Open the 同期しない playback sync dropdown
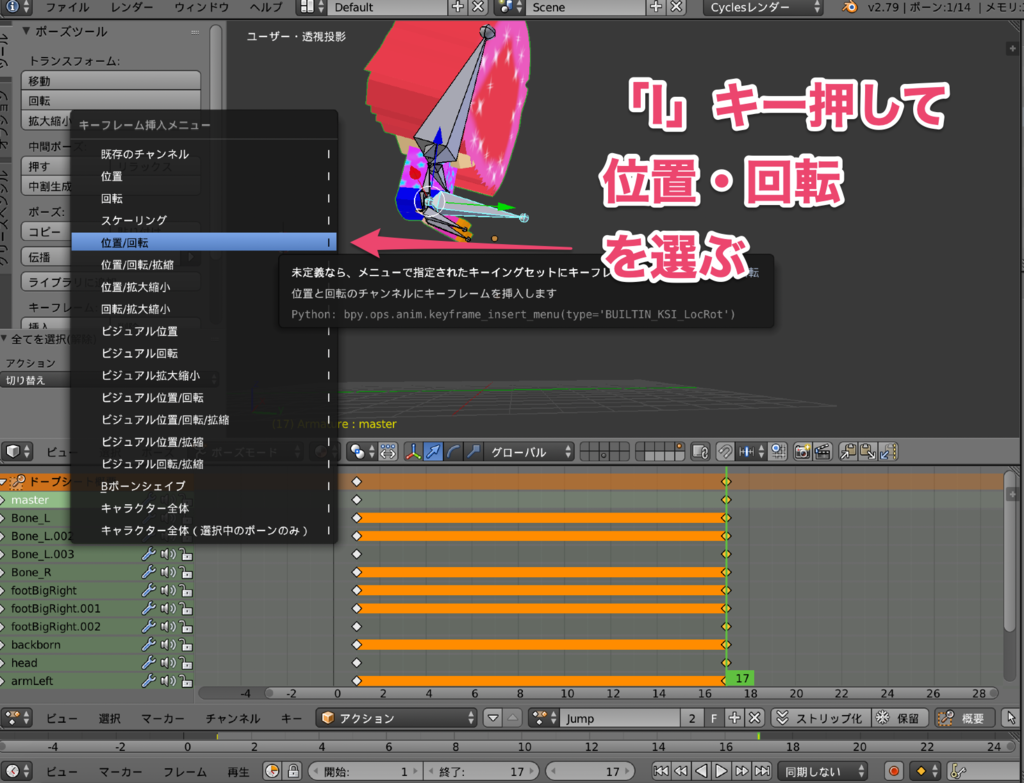The image size is (1024, 783). pyautogui.click(x=823, y=769)
